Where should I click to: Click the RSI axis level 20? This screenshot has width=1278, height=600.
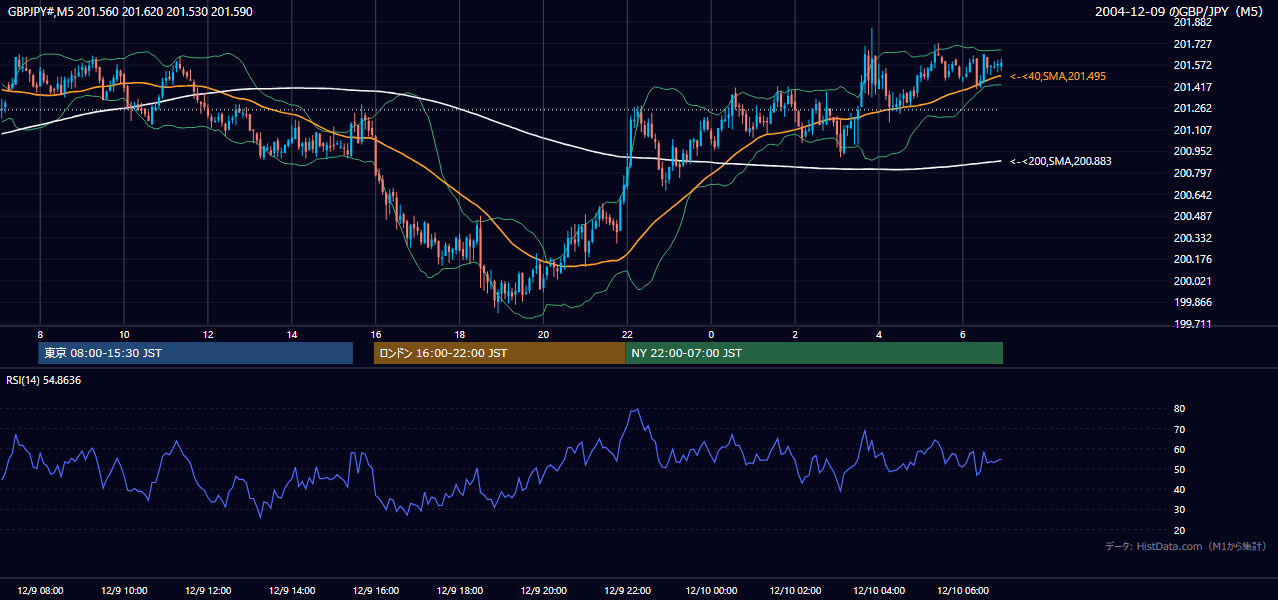tap(1179, 530)
